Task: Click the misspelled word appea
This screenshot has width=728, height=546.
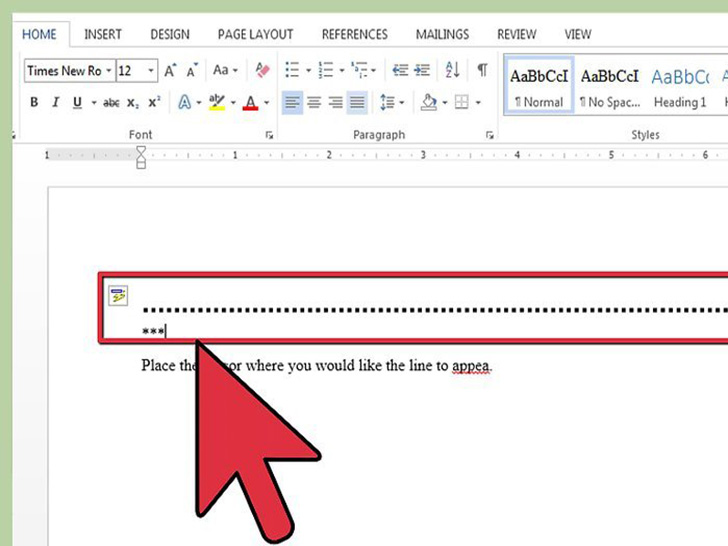Action: [x=470, y=366]
